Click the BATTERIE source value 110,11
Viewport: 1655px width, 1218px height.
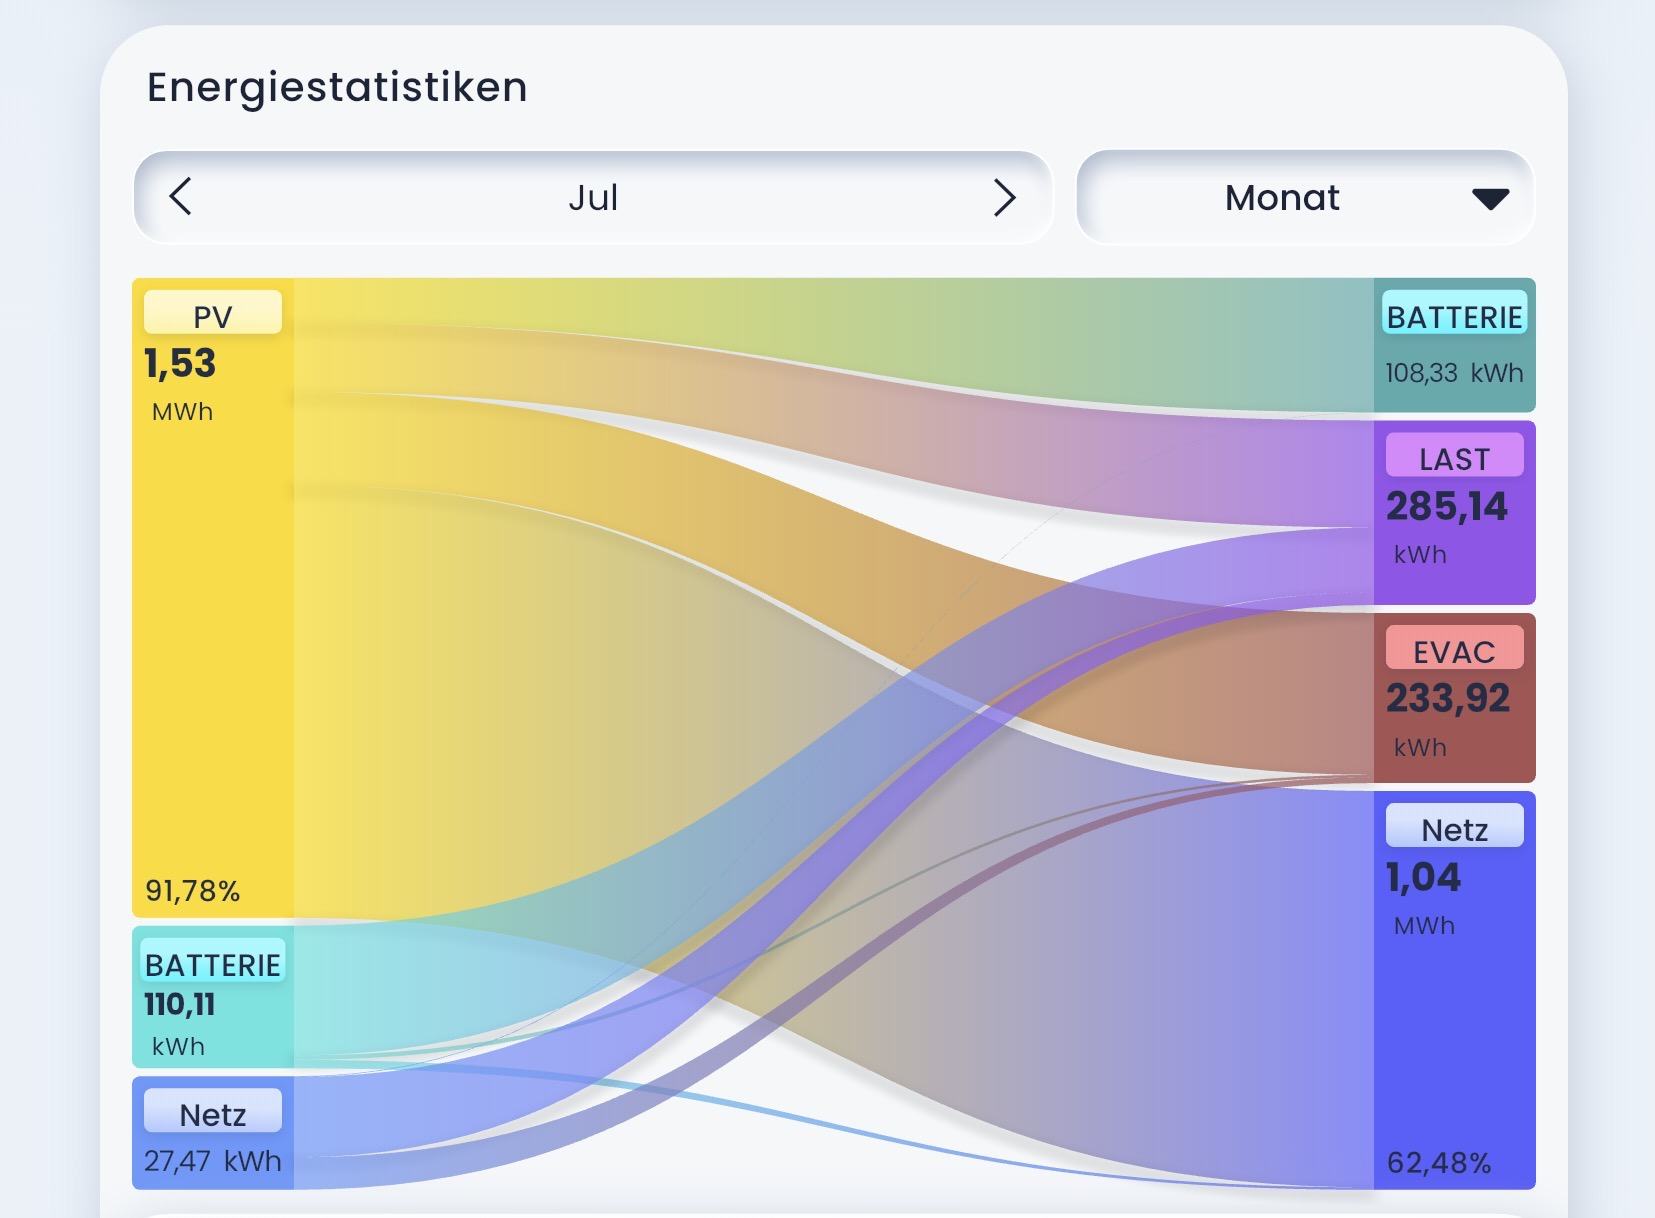(x=180, y=1004)
